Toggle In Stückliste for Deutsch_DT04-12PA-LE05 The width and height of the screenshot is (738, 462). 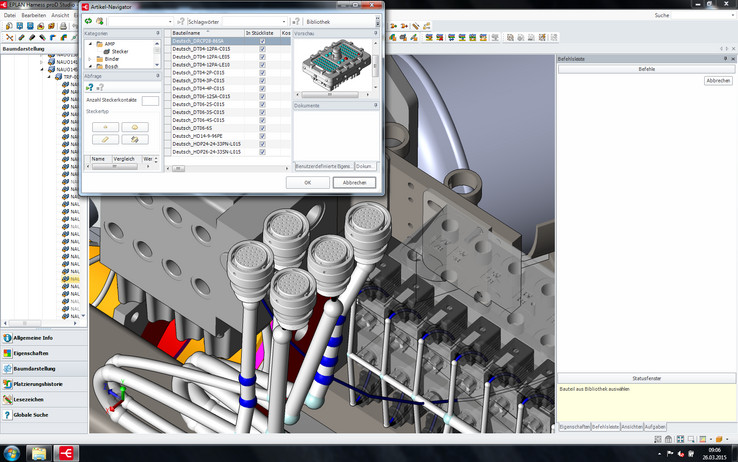pos(262,57)
